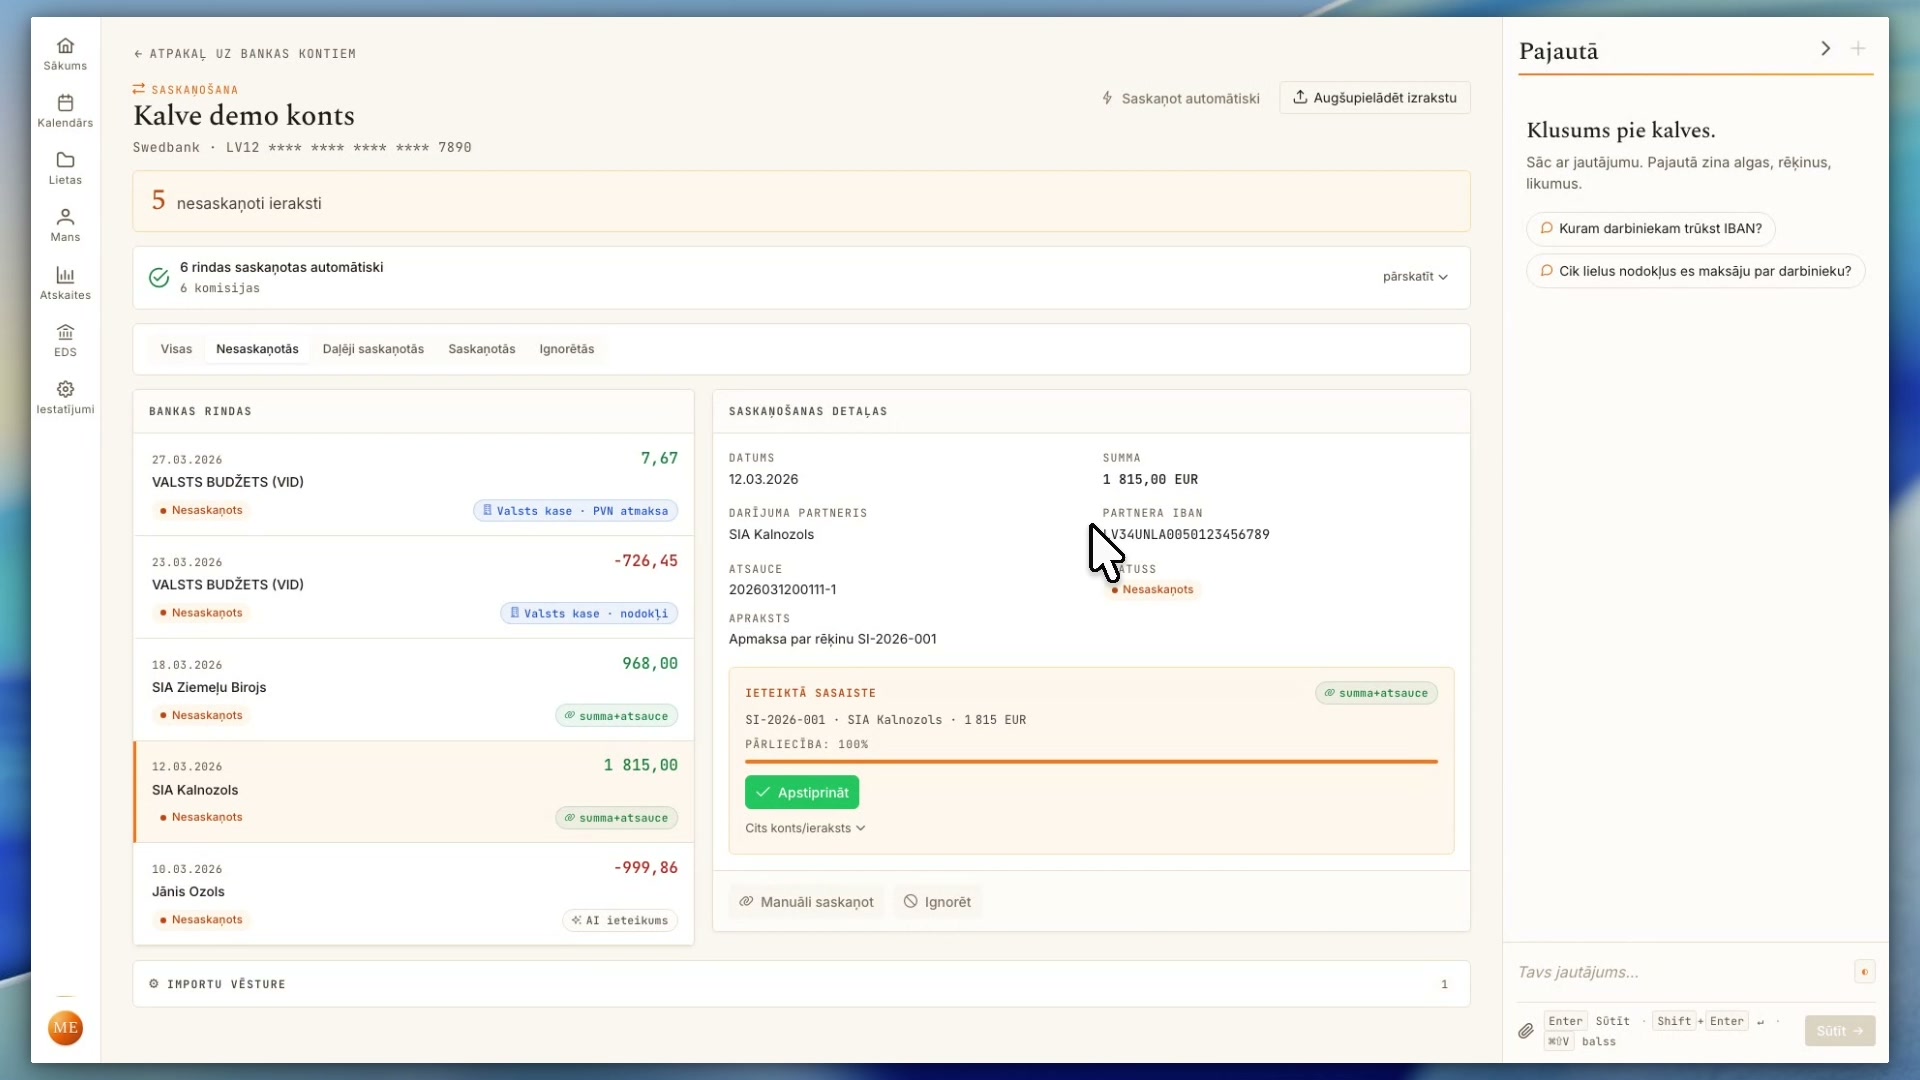Click 6 rindas saskaņotas automātiski text
The image size is (1920, 1080).
pos(281,268)
